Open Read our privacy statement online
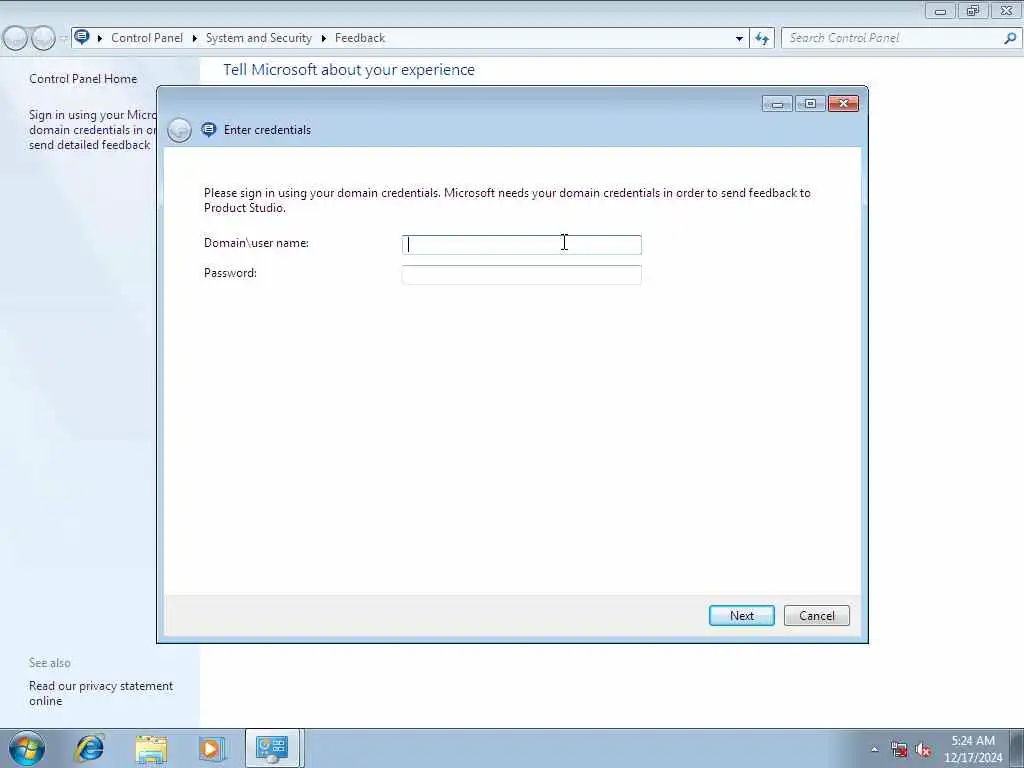Screen dimensions: 1024x768 pos(101,693)
